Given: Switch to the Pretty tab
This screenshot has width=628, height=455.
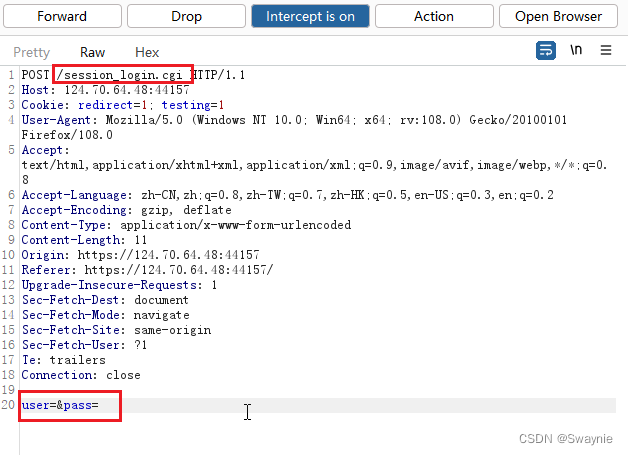Looking at the screenshot, I should pos(32,52).
